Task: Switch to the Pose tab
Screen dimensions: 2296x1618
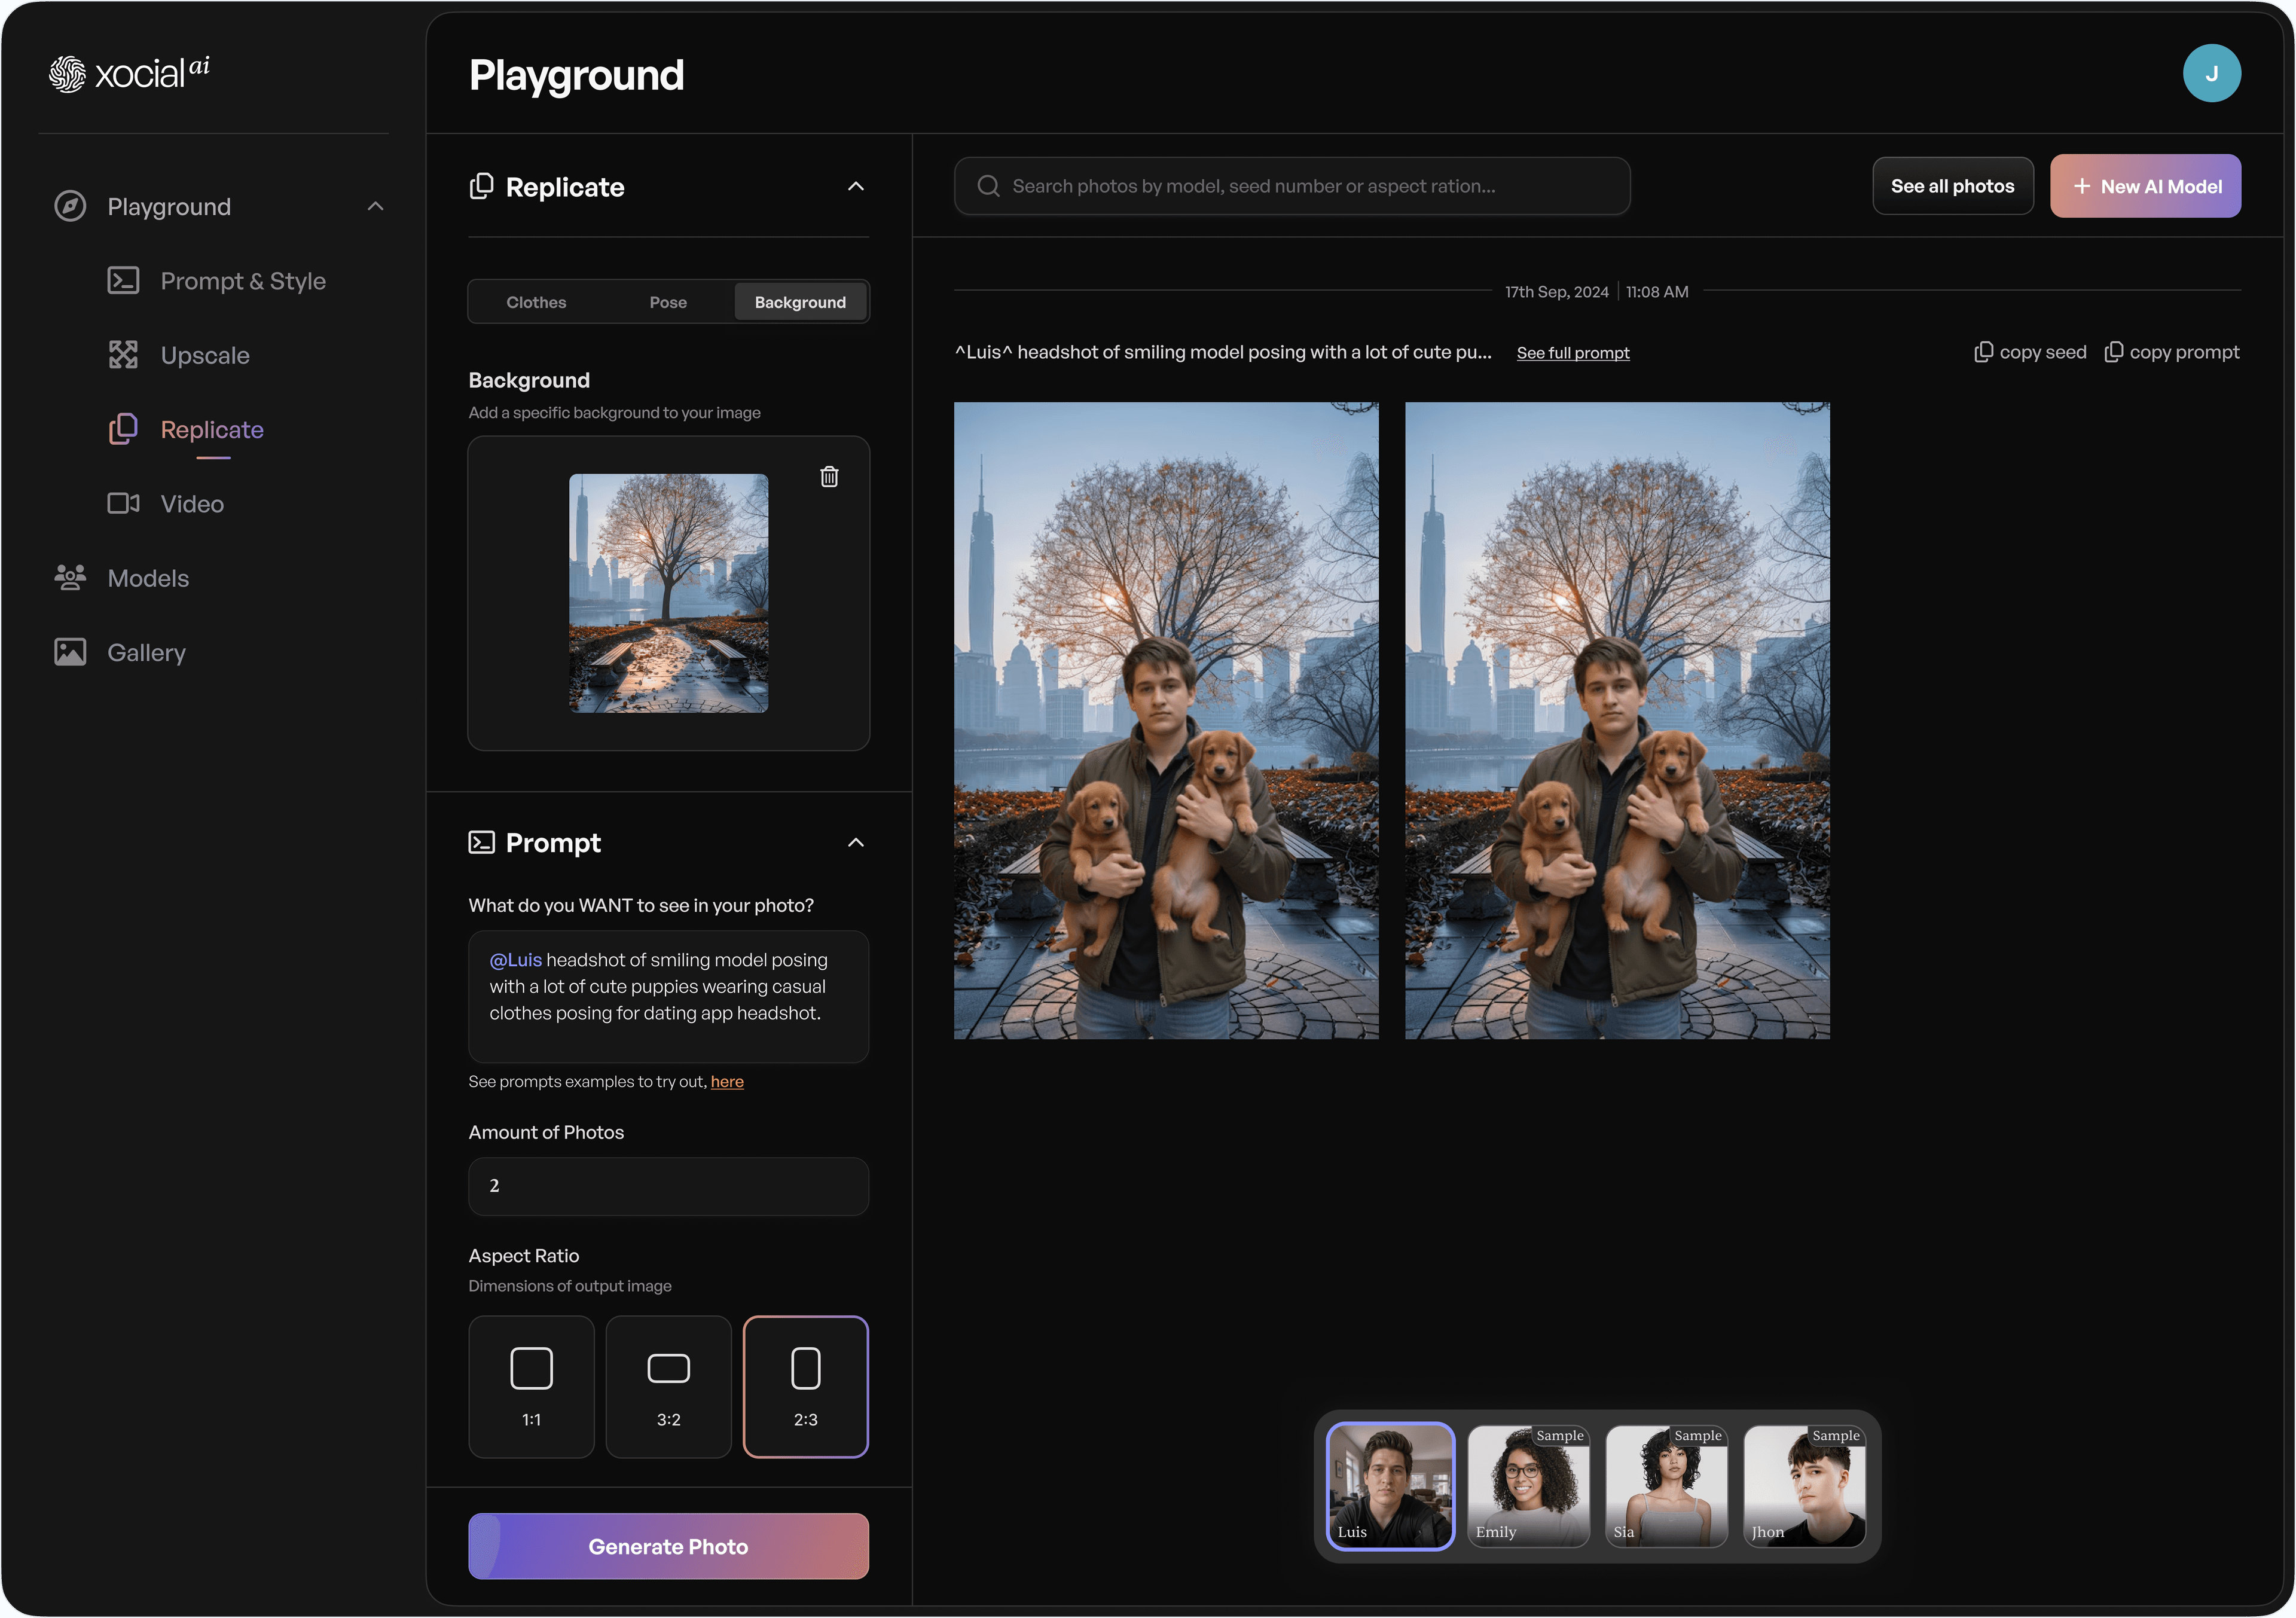Action: [668, 302]
